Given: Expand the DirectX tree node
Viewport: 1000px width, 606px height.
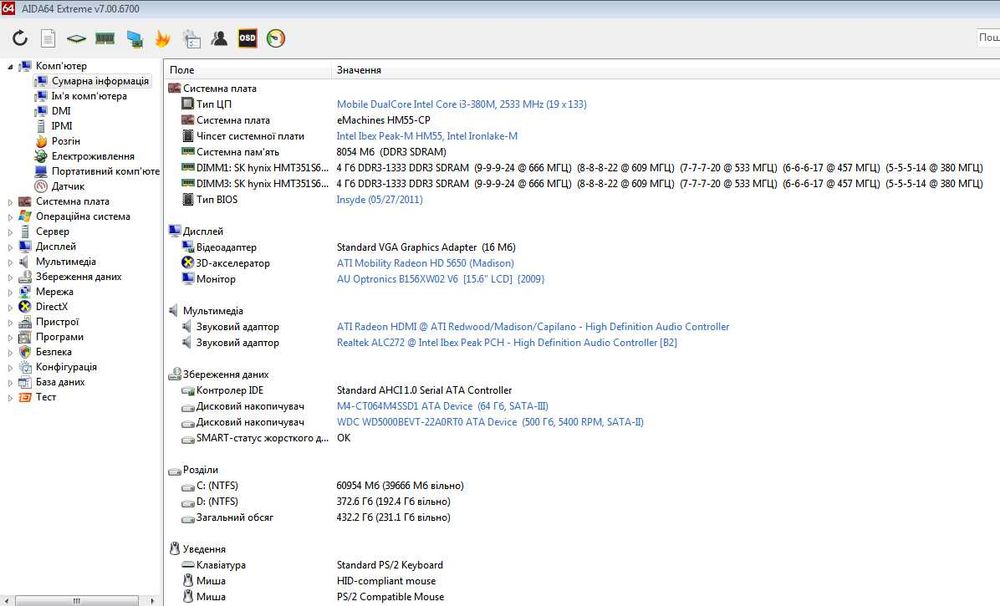Looking at the screenshot, I should coord(10,307).
